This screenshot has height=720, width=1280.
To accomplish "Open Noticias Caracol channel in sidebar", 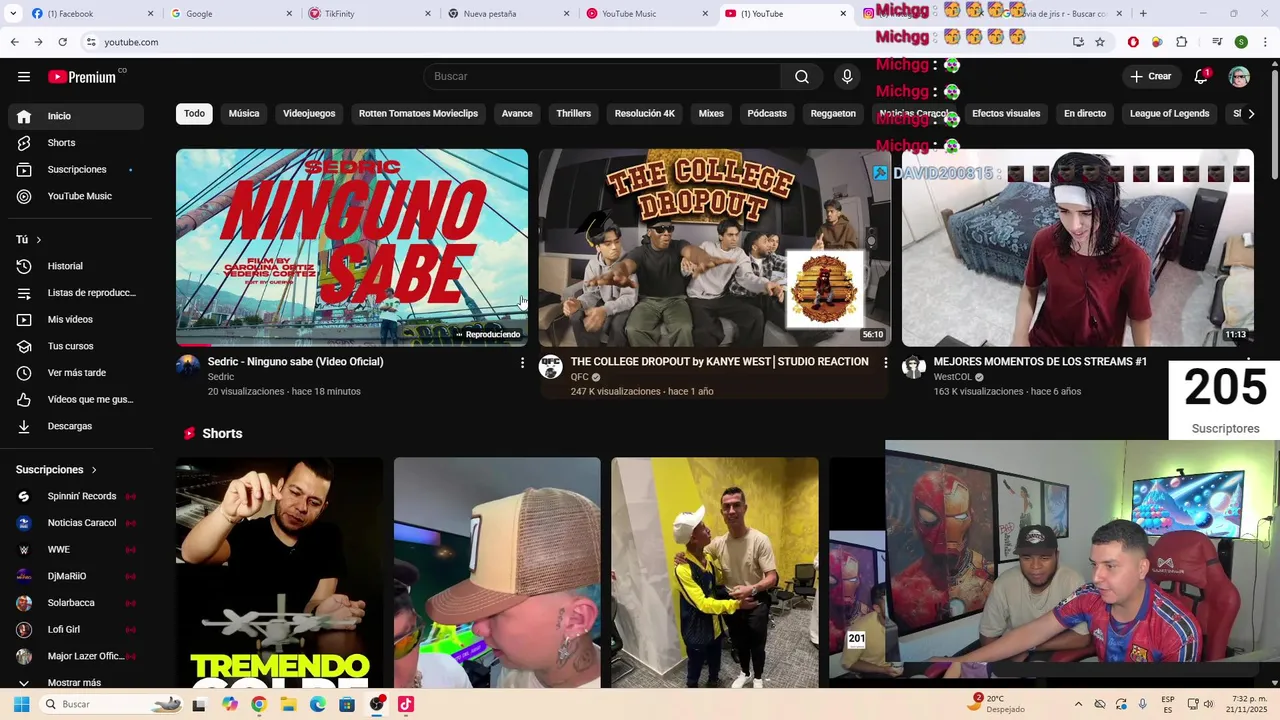I will point(76,523).
